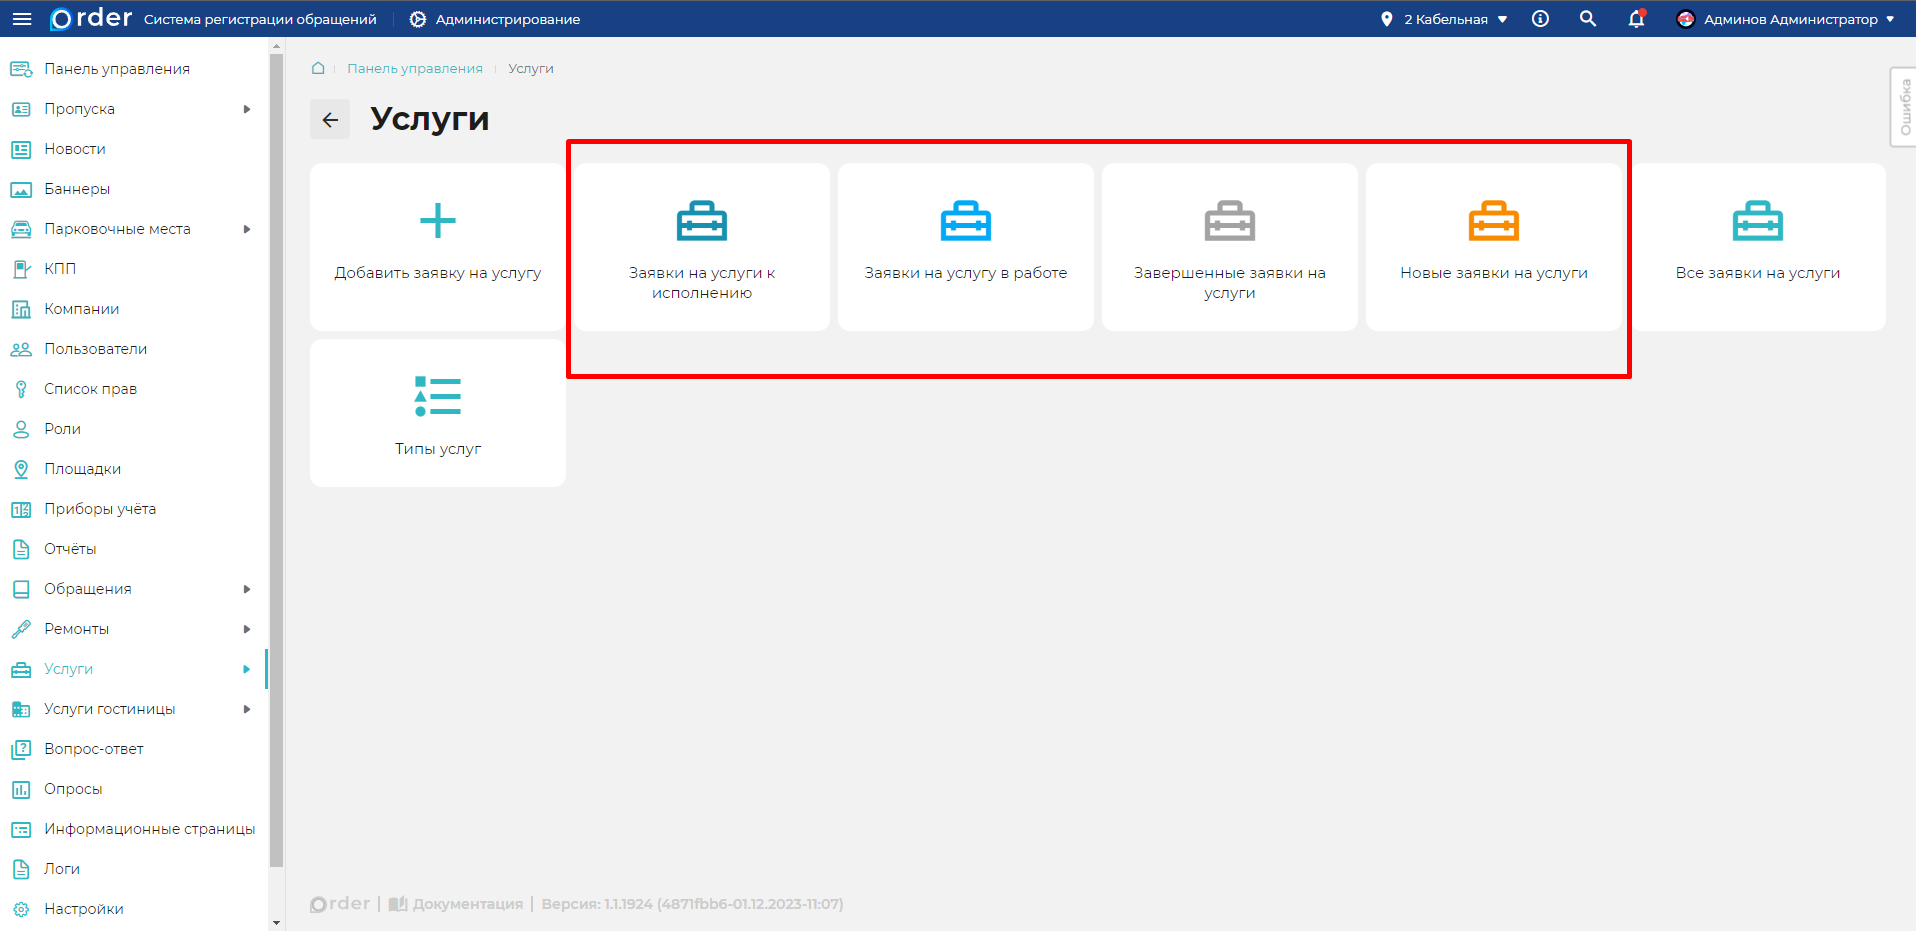Go to home icon in breadcrumb
The height and width of the screenshot is (931, 1916).
[318, 68]
